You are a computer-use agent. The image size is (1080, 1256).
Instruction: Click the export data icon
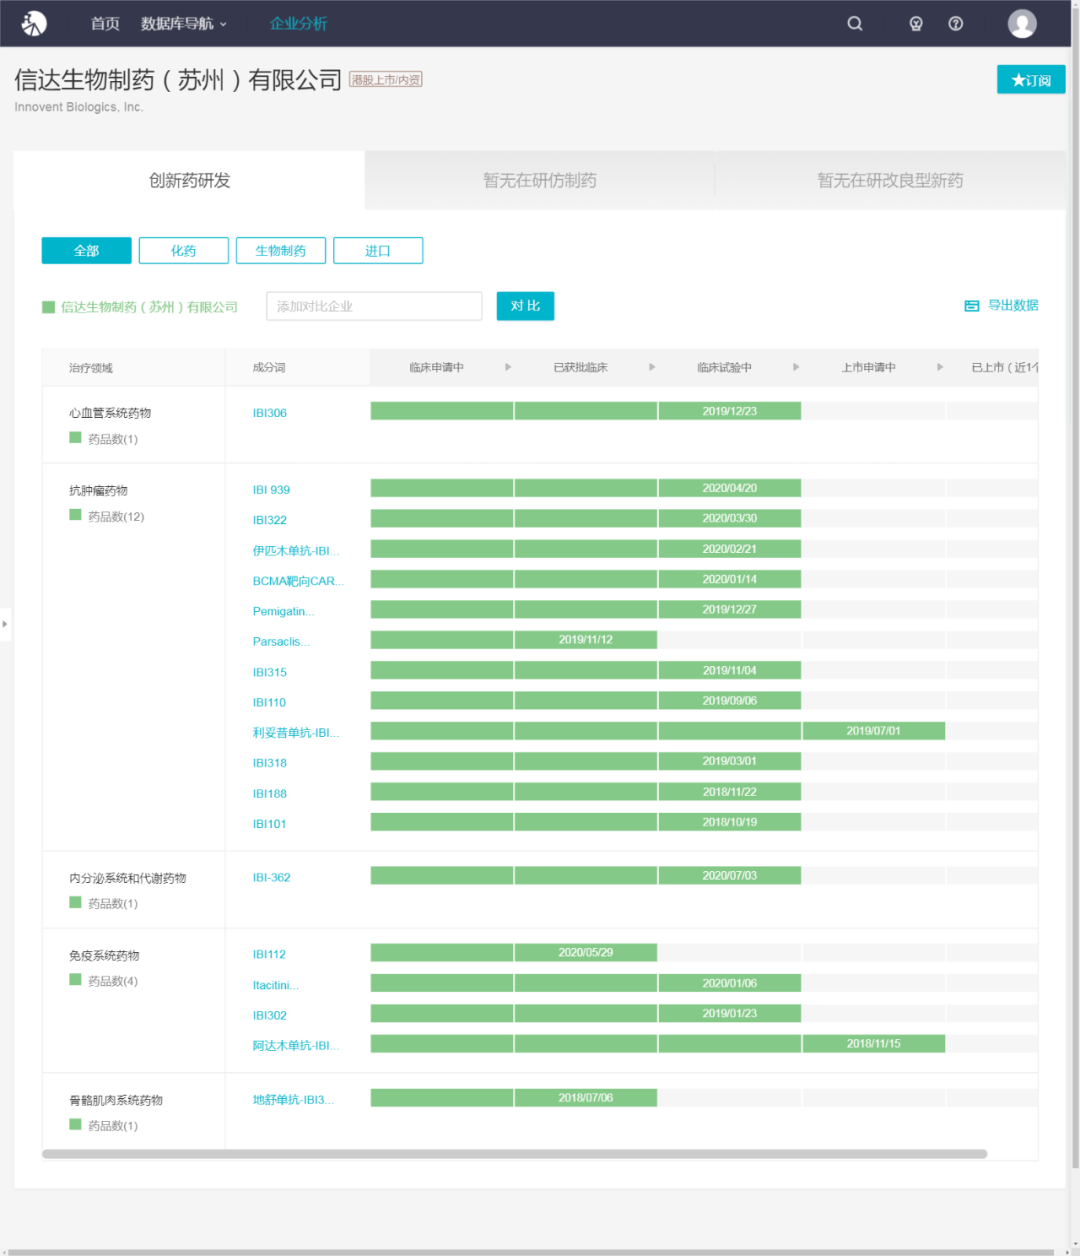point(972,306)
